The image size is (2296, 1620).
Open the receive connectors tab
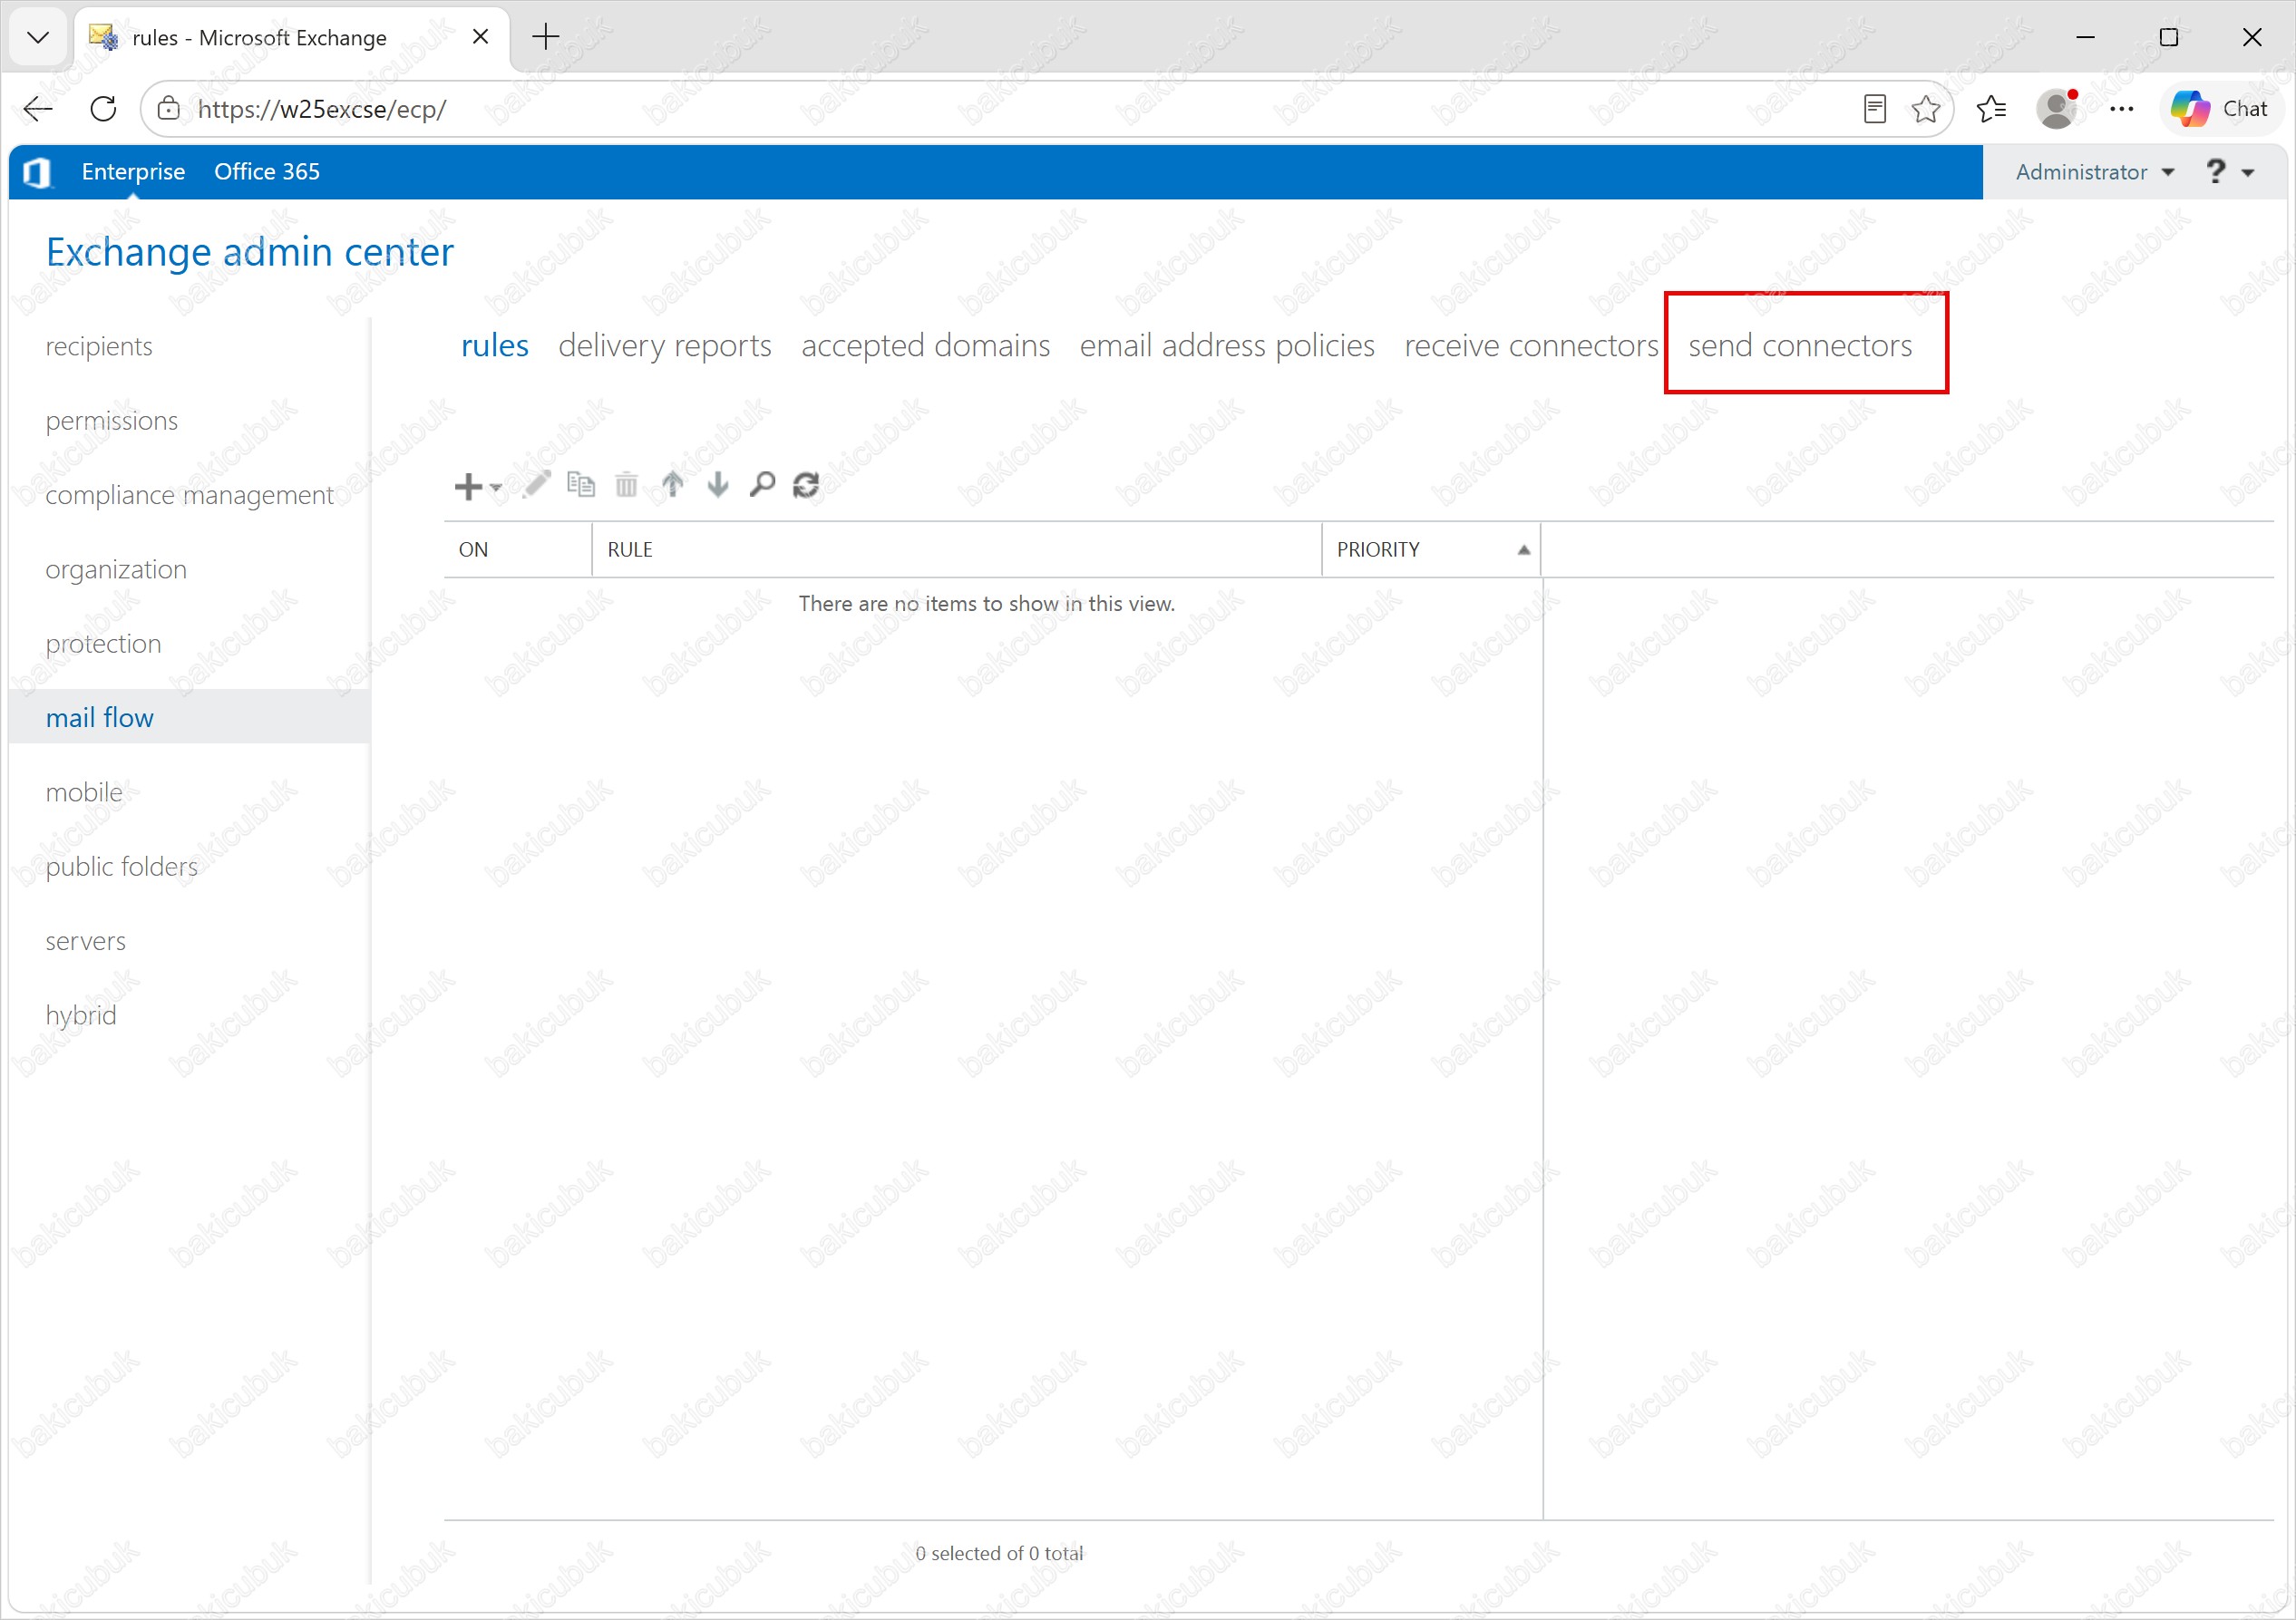[x=1531, y=346]
